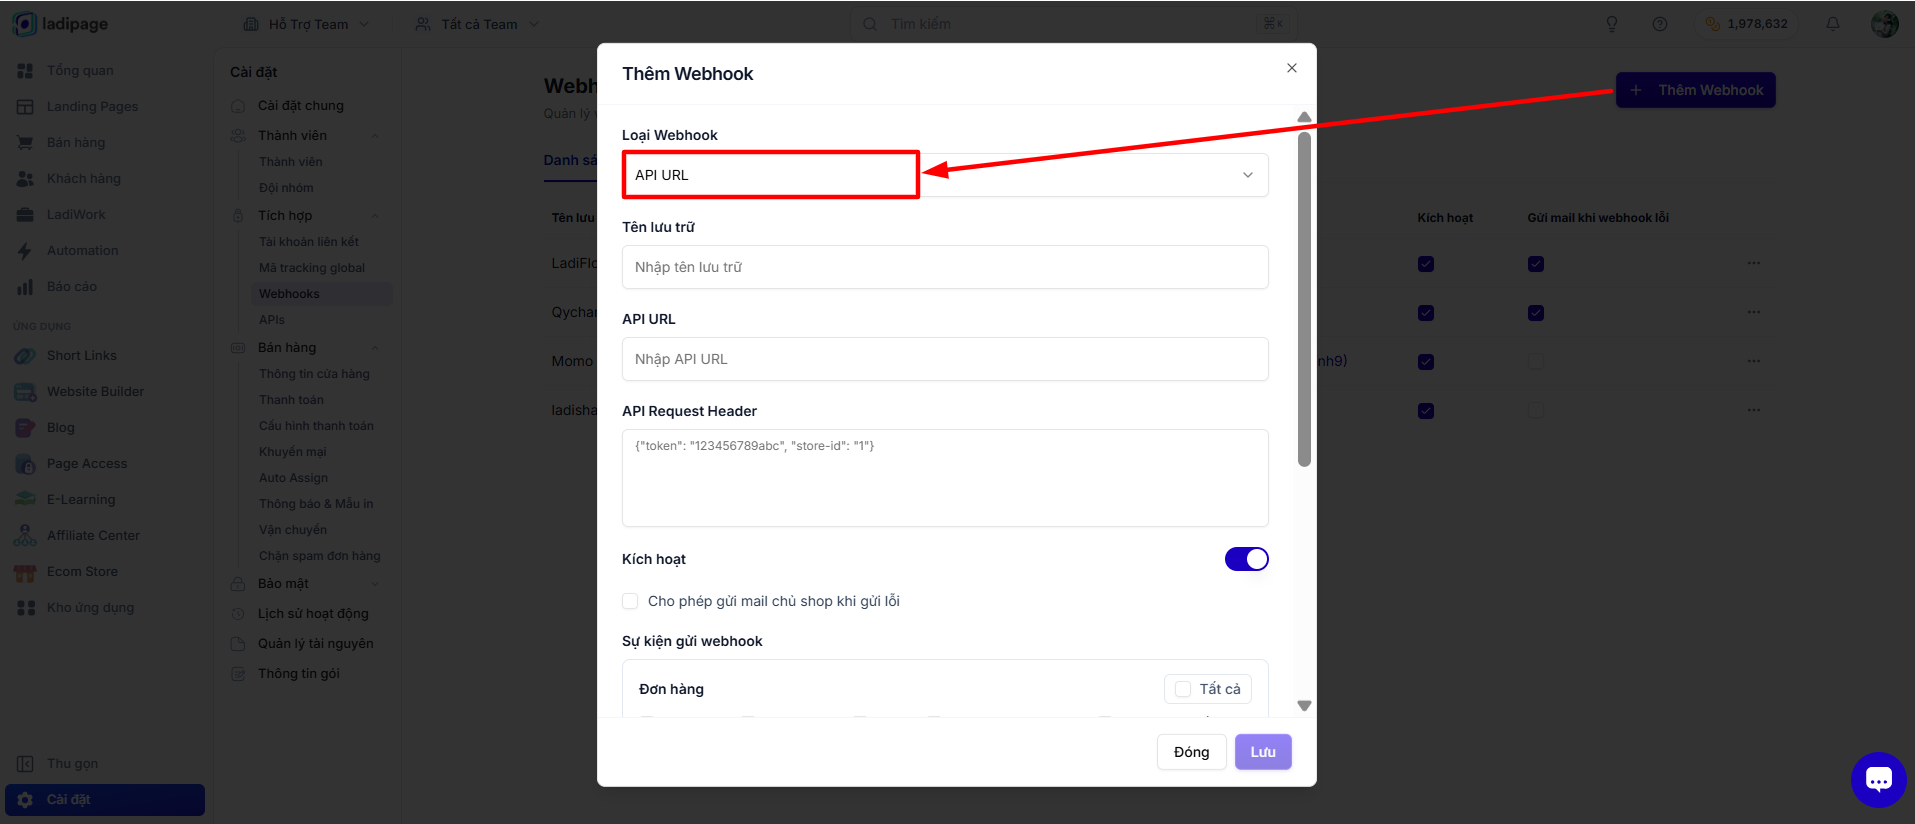Open the live chat support bubble
The image size is (1915, 824).
[x=1879, y=779]
